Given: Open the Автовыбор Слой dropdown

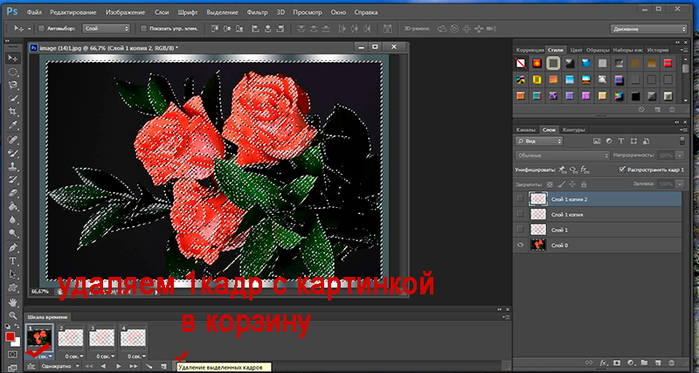Looking at the screenshot, I should point(107,29).
